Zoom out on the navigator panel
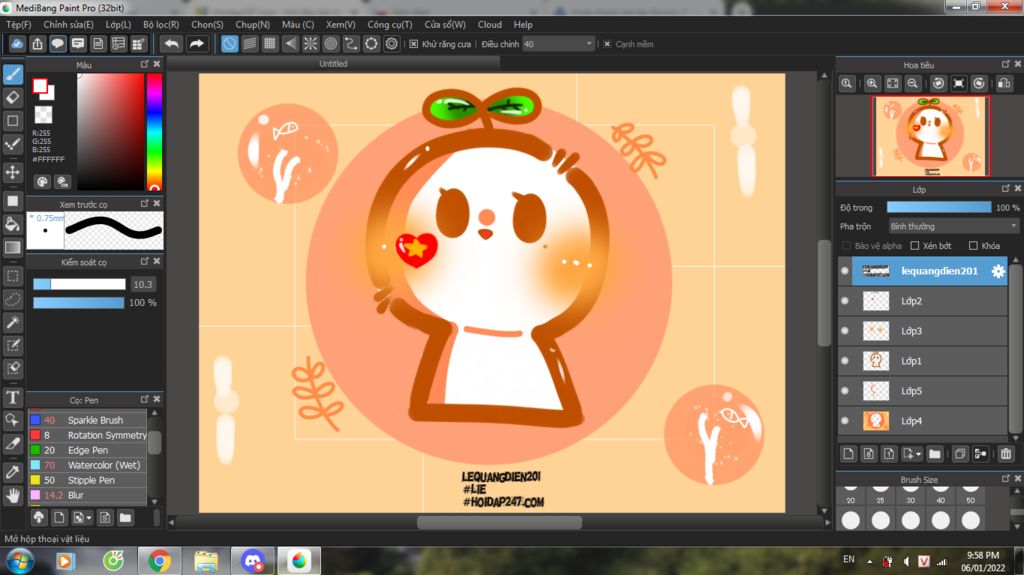Image resolution: width=1024 pixels, height=575 pixels. [x=913, y=84]
